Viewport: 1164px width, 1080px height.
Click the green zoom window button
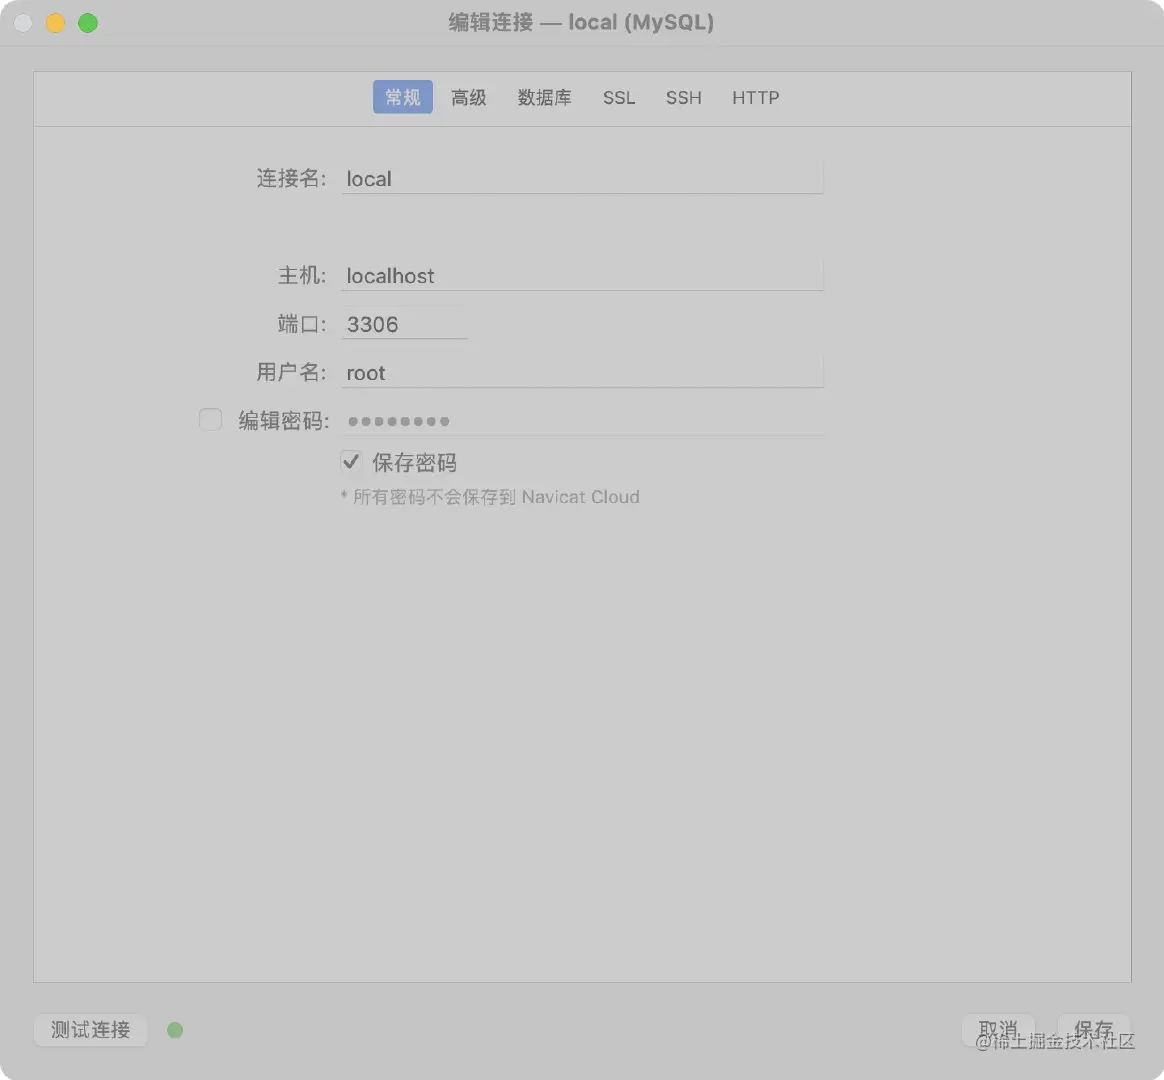pos(88,23)
